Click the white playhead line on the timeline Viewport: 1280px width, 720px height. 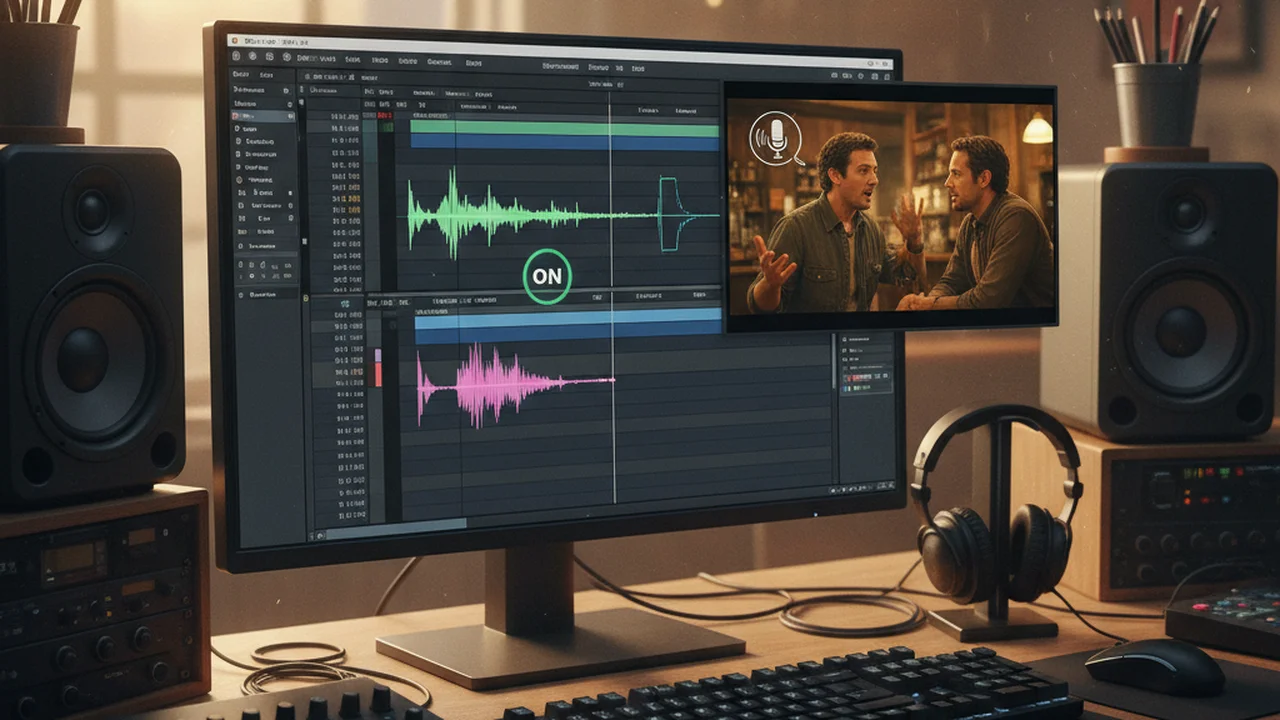611,300
